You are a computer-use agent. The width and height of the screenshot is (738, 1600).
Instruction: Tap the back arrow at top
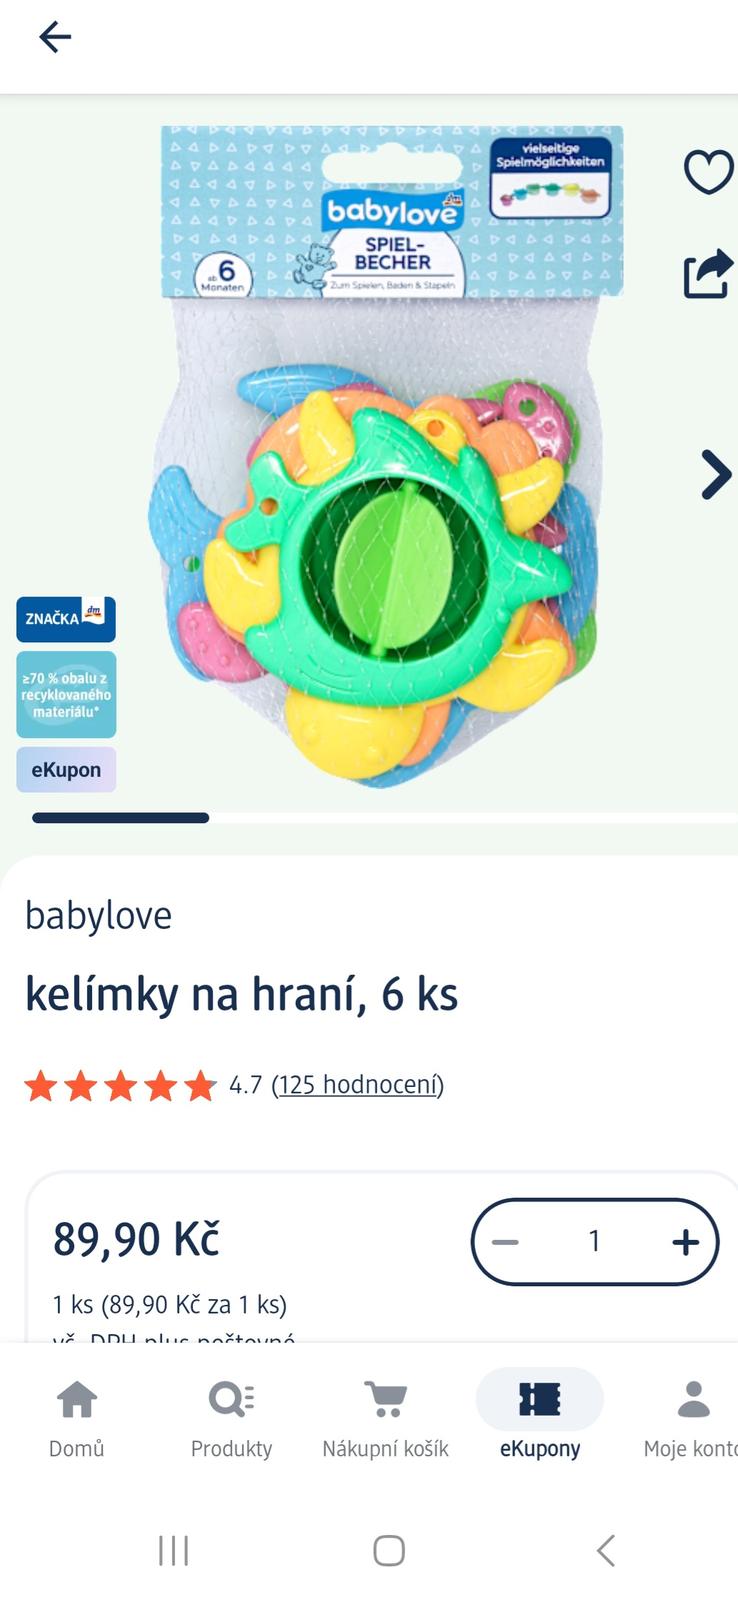(x=55, y=38)
